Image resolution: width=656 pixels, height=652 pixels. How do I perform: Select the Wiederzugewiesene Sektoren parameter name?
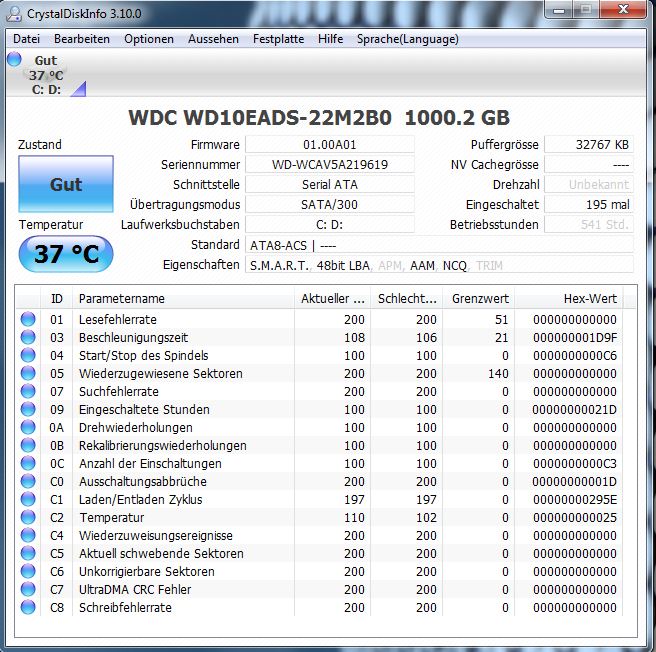161,373
